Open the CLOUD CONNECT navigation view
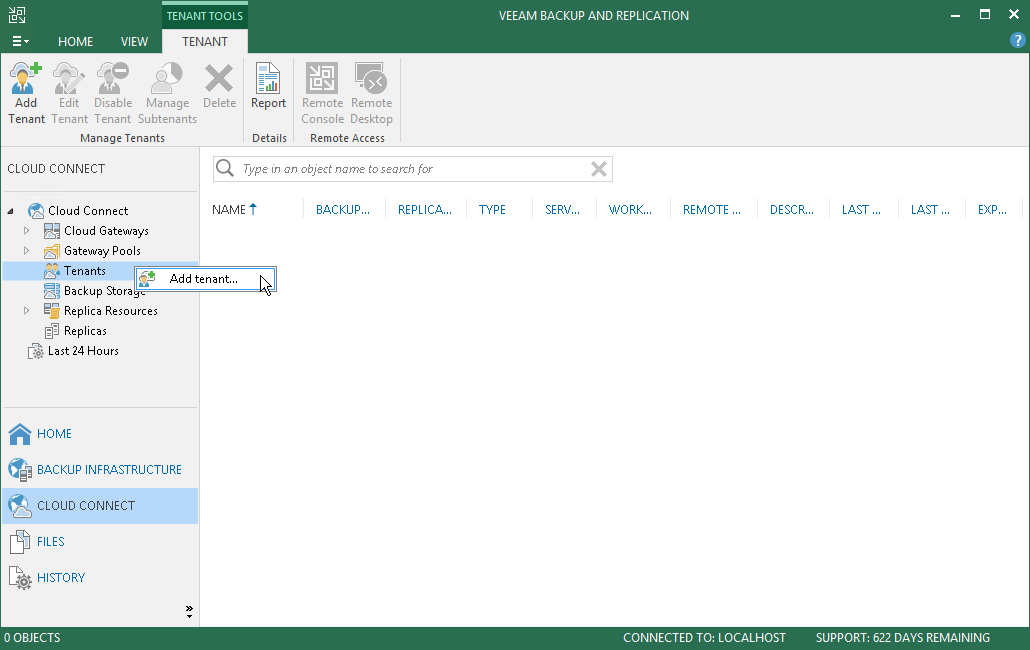This screenshot has height=650, width=1030. tap(100, 506)
